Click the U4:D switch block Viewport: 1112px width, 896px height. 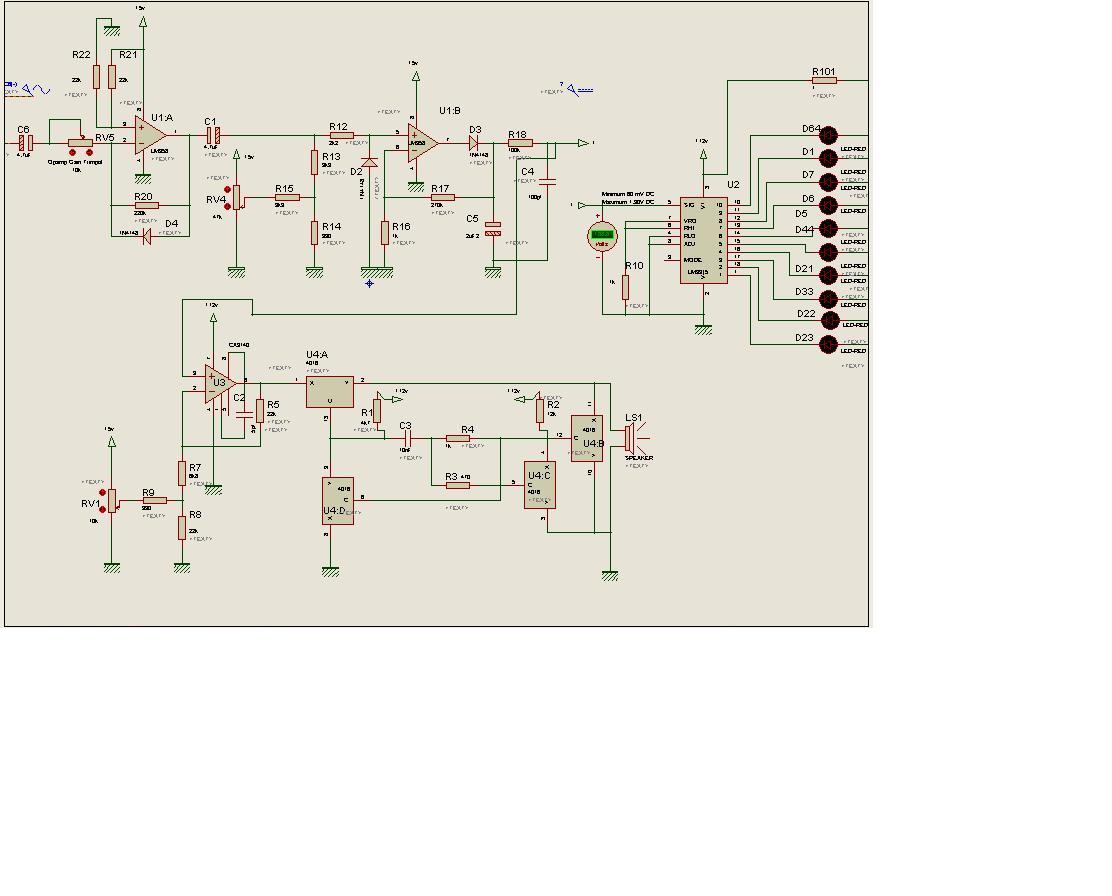pos(338,501)
